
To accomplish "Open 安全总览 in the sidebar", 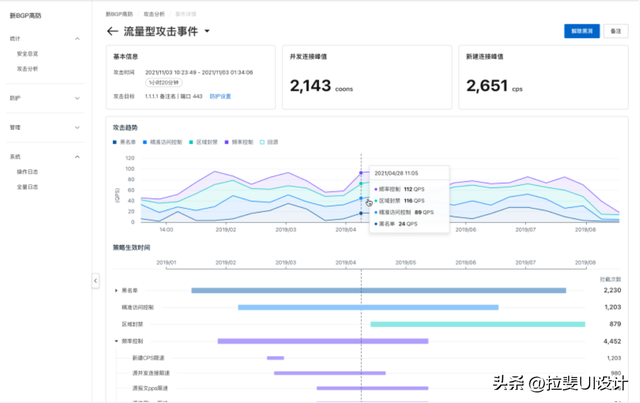I will [x=27, y=54].
